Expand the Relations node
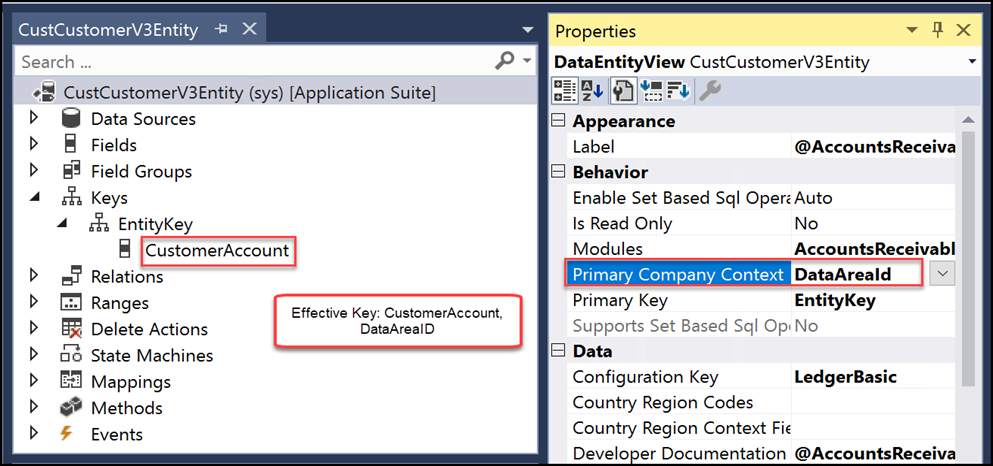 click(x=34, y=276)
